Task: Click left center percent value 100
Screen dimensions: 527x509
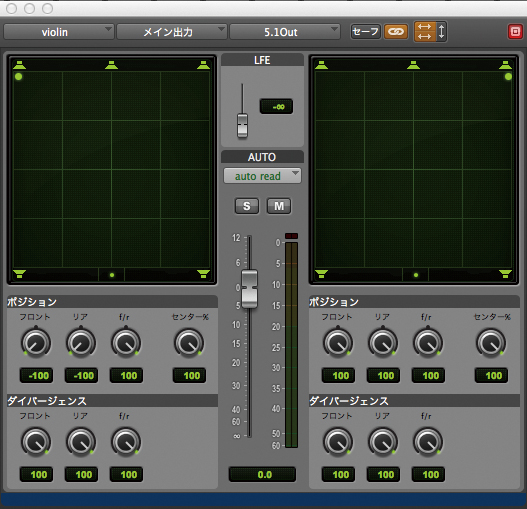Action: click(189, 376)
